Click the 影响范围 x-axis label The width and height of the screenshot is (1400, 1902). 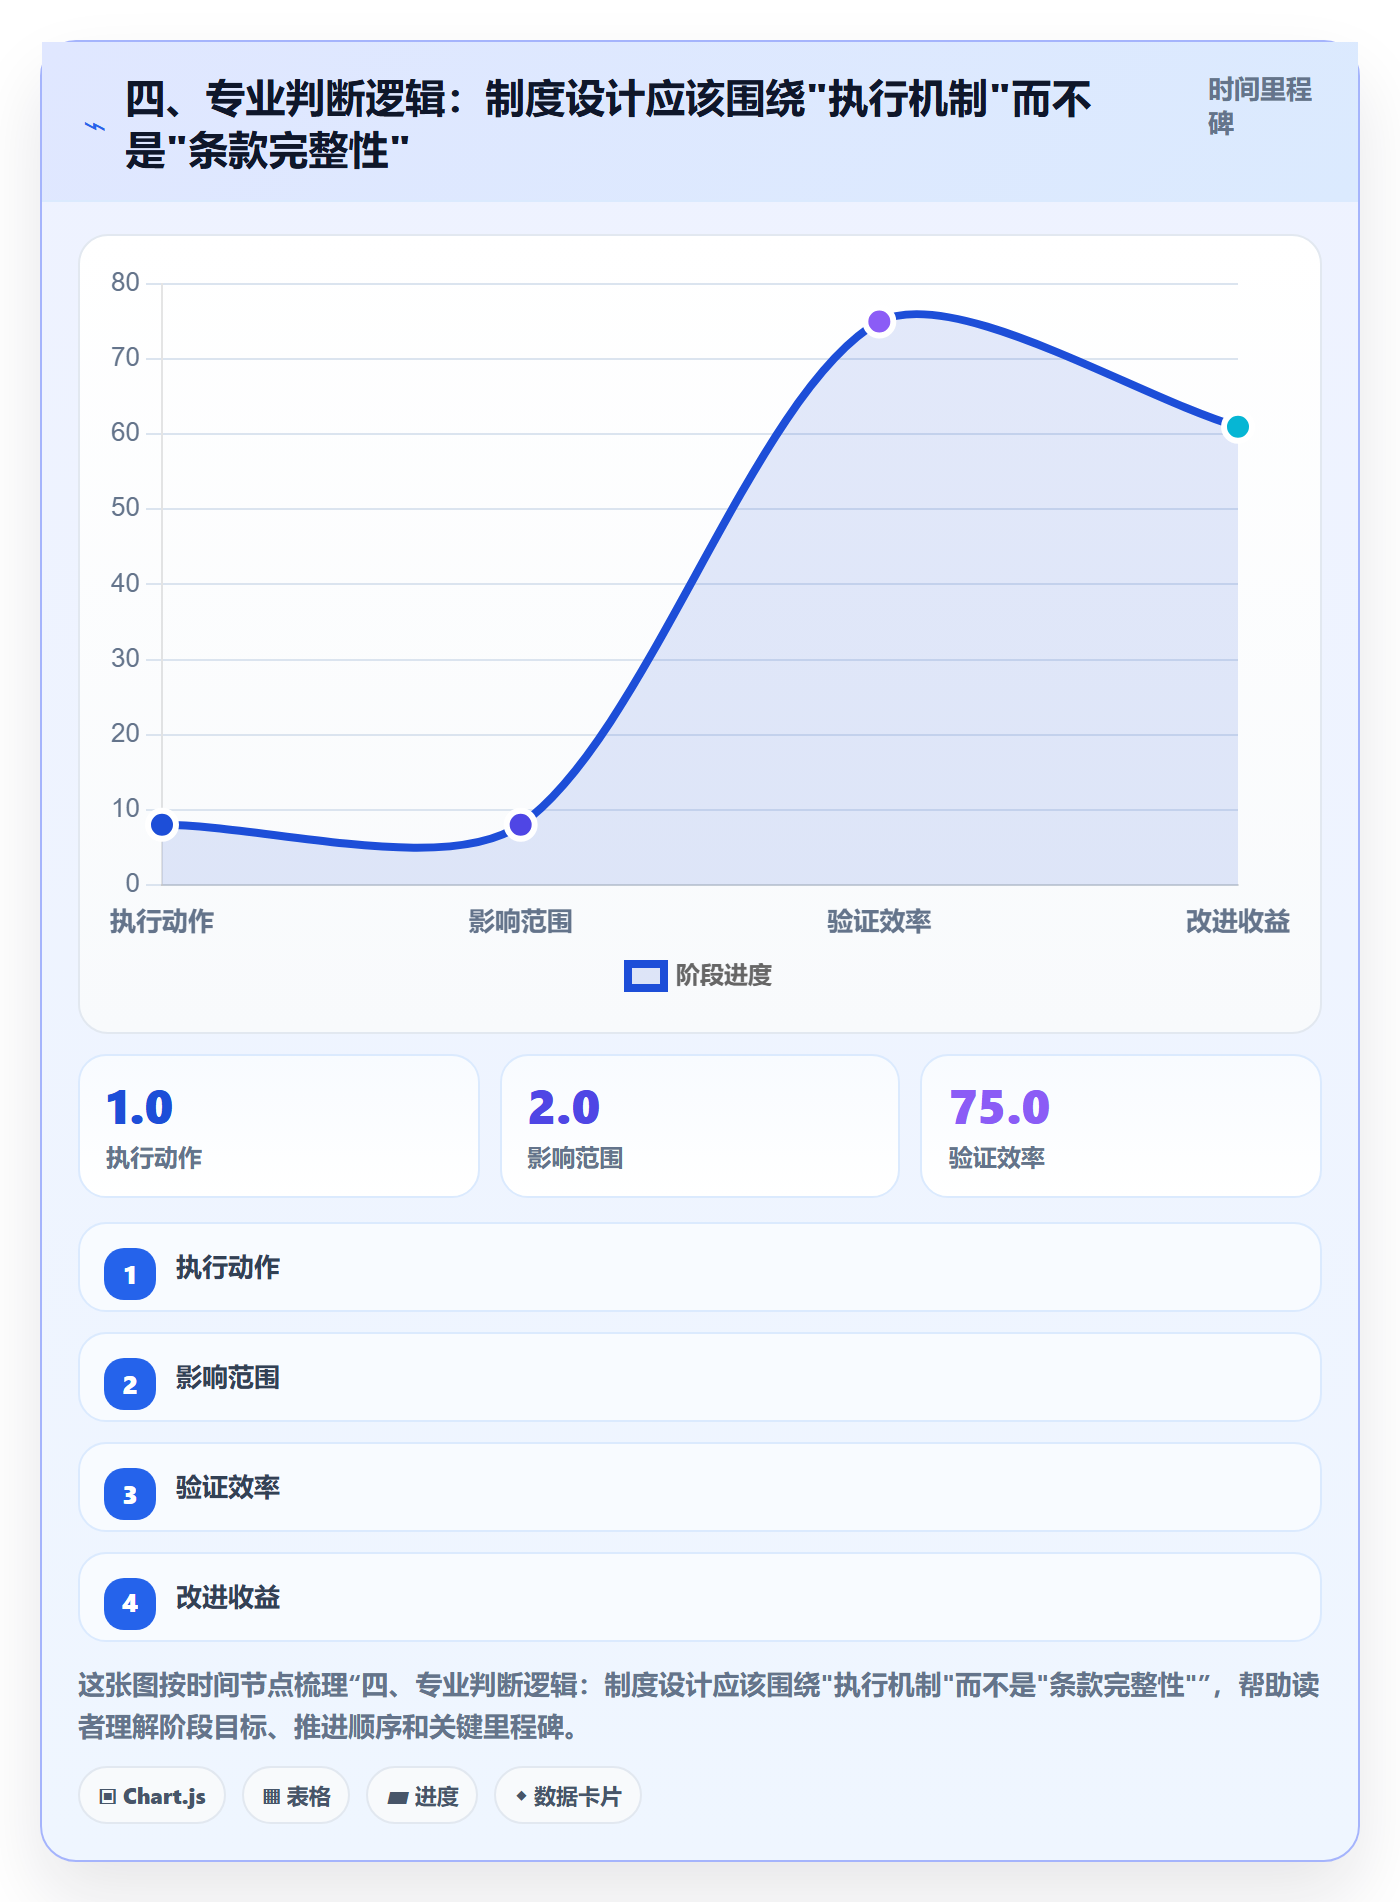(521, 921)
